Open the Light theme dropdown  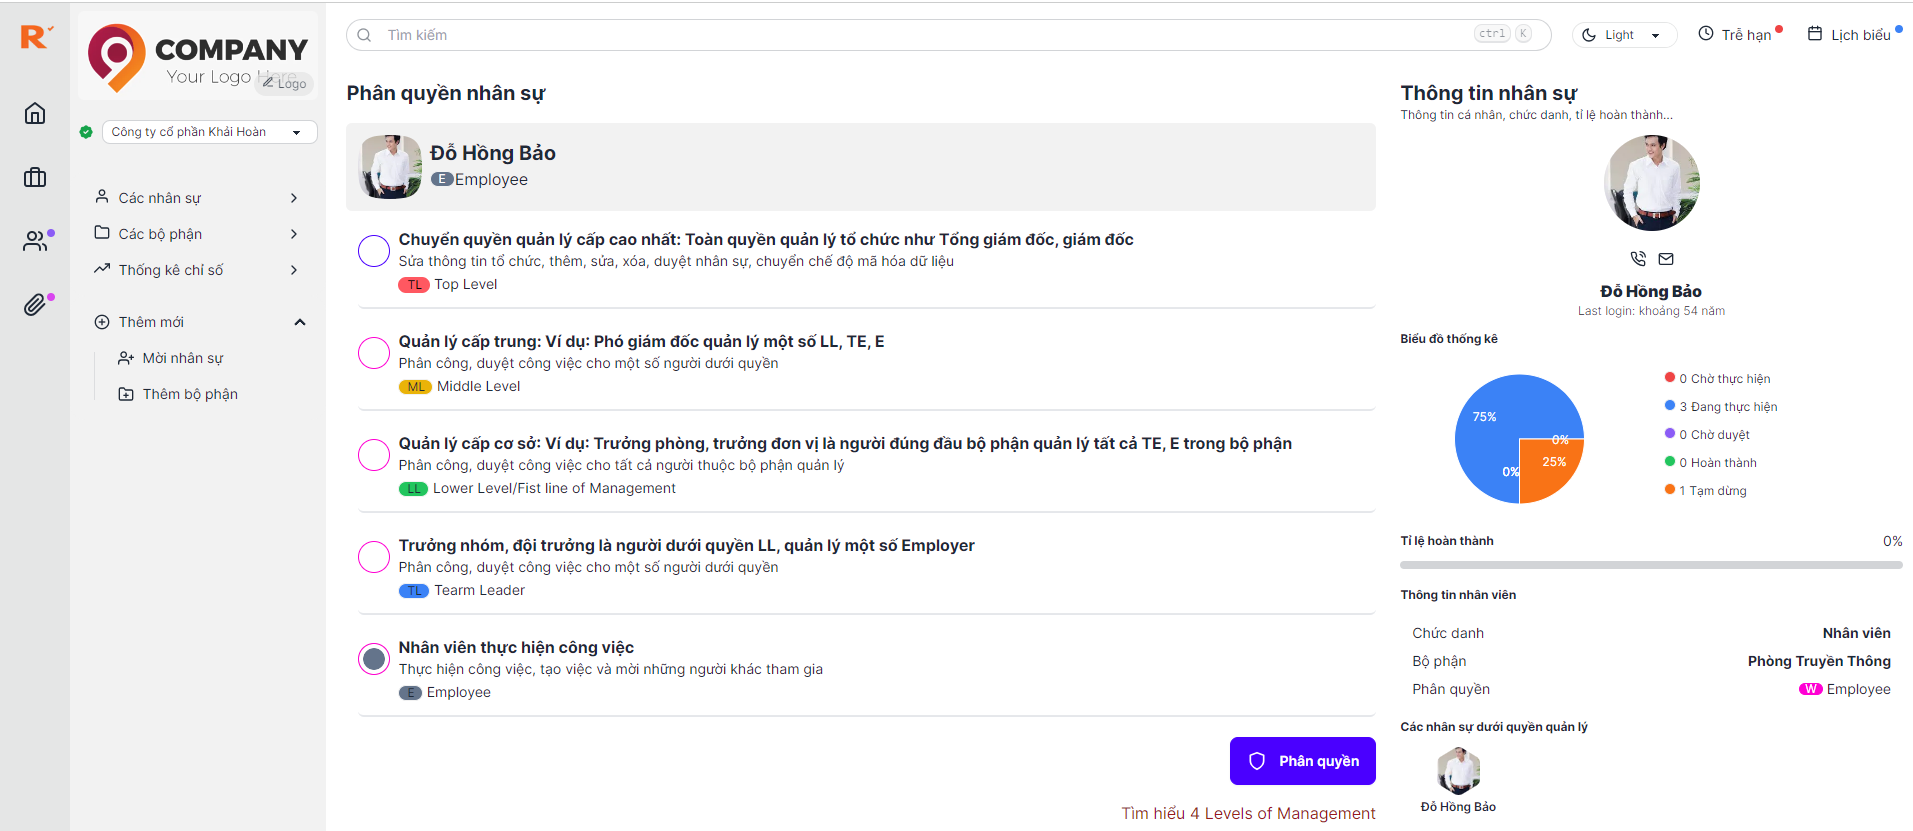click(1624, 35)
